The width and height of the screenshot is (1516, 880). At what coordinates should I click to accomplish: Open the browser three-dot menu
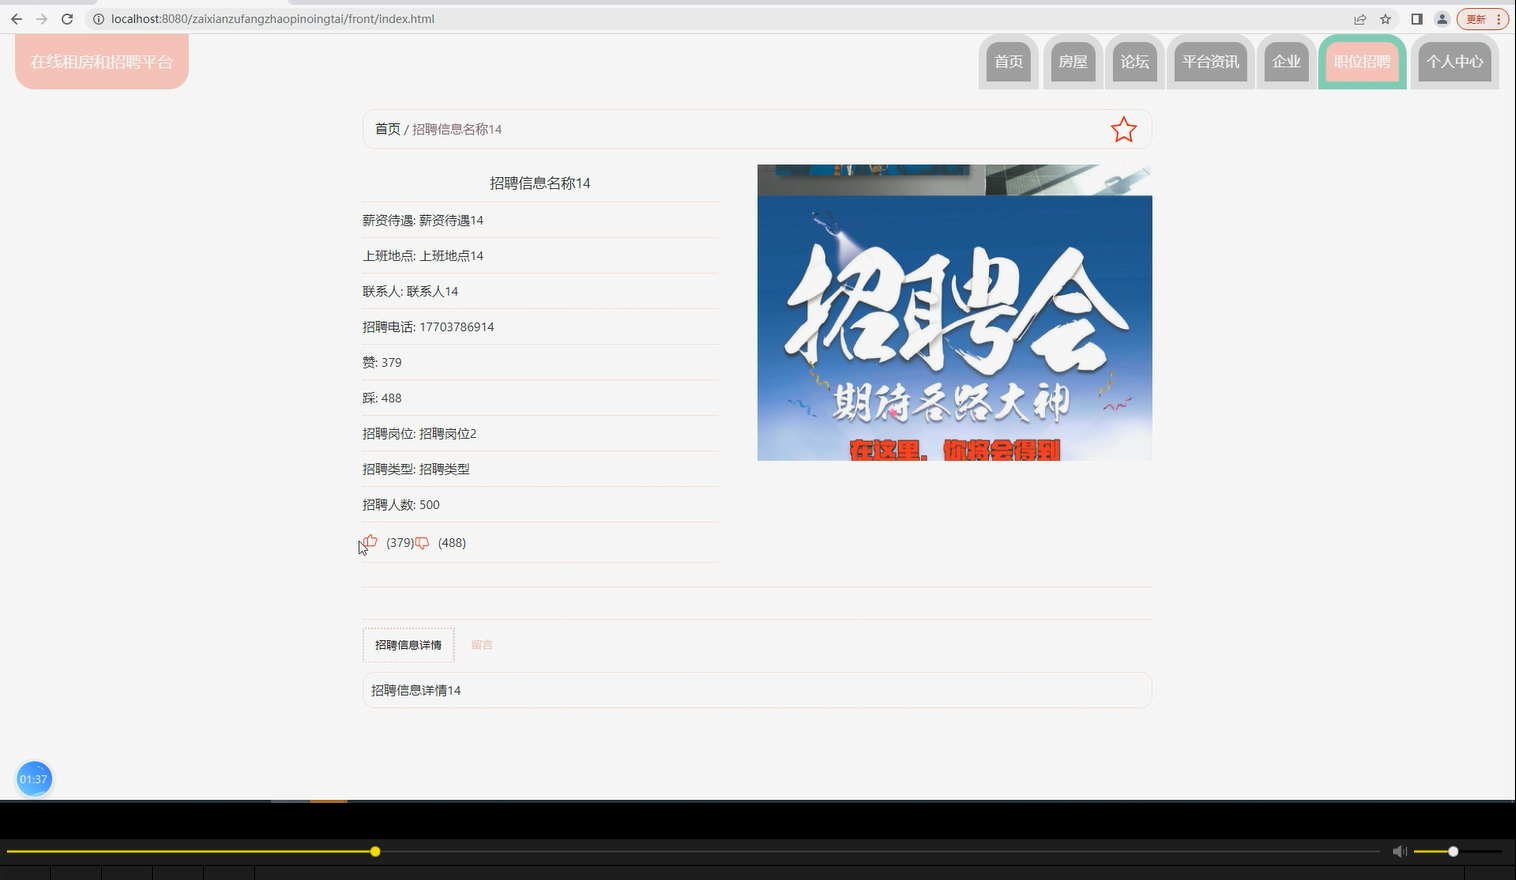1497,18
